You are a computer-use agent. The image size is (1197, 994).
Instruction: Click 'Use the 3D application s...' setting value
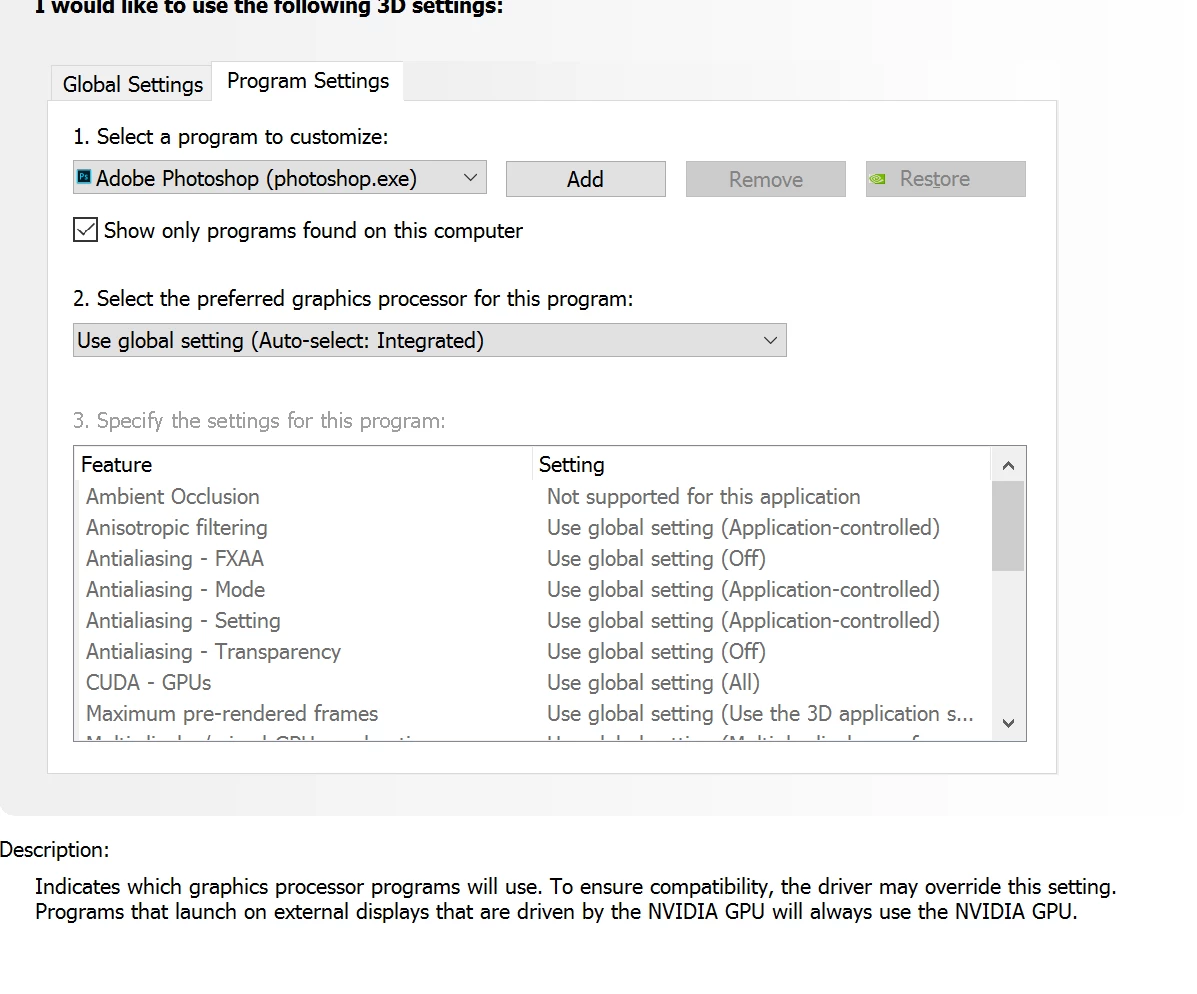click(x=760, y=714)
